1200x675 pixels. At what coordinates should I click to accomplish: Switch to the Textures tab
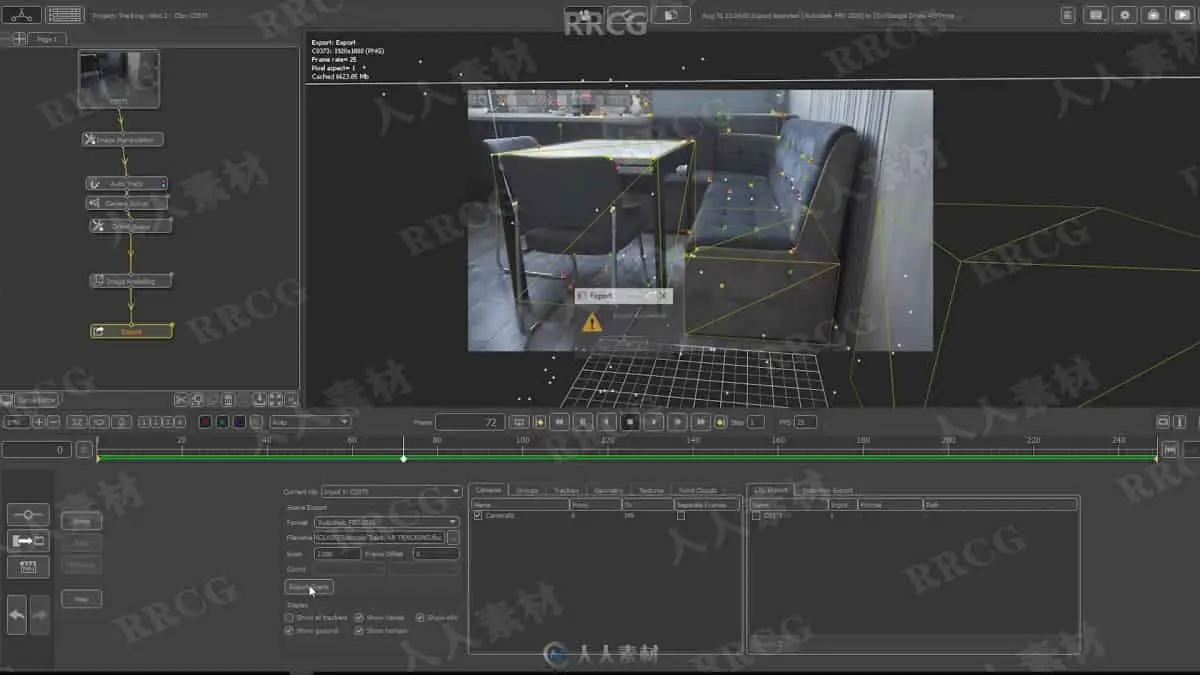point(651,491)
